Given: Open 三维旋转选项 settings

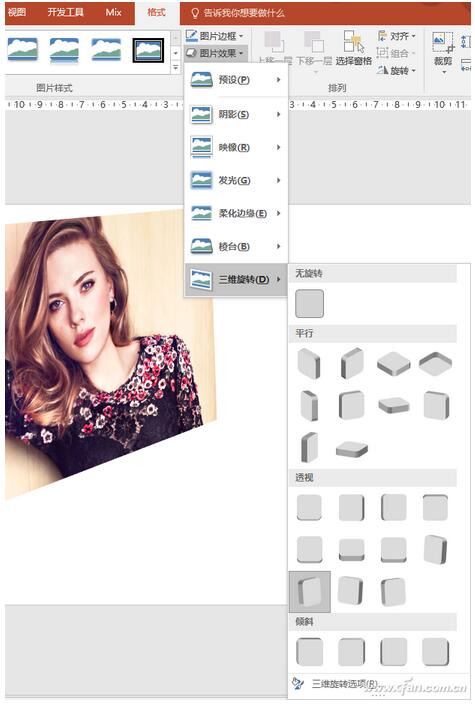Looking at the screenshot, I should [x=379, y=684].
